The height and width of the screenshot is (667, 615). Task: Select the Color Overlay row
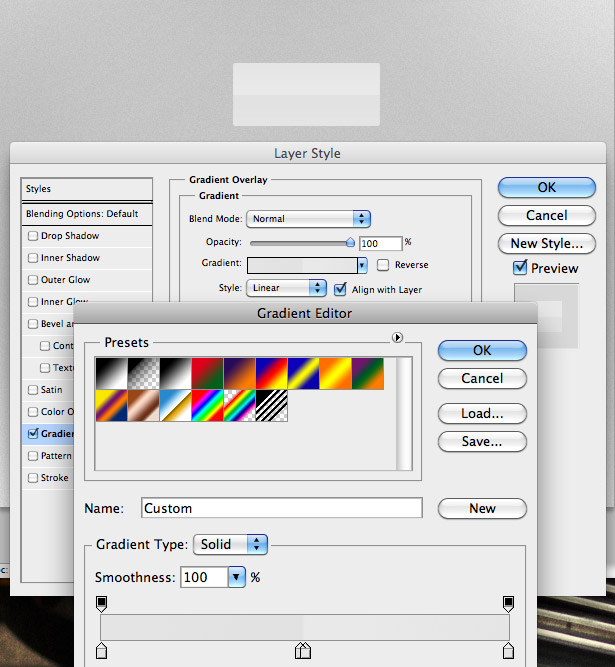[48, 412]
